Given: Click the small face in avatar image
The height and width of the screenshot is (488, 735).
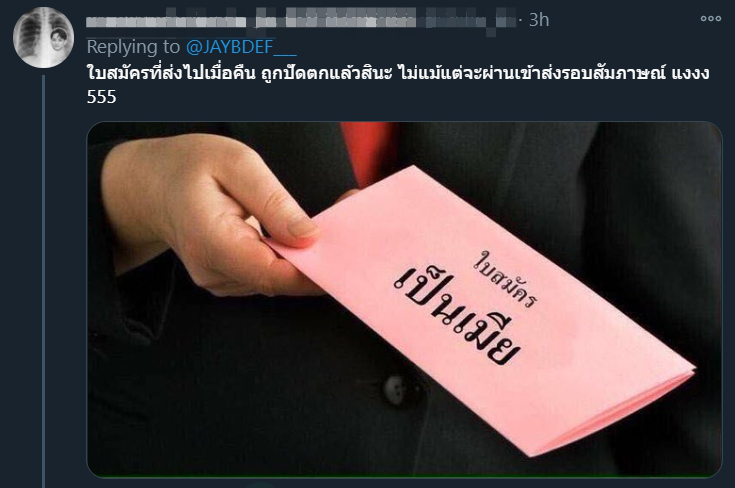Looking at the screenshot, I should point(58,40).
